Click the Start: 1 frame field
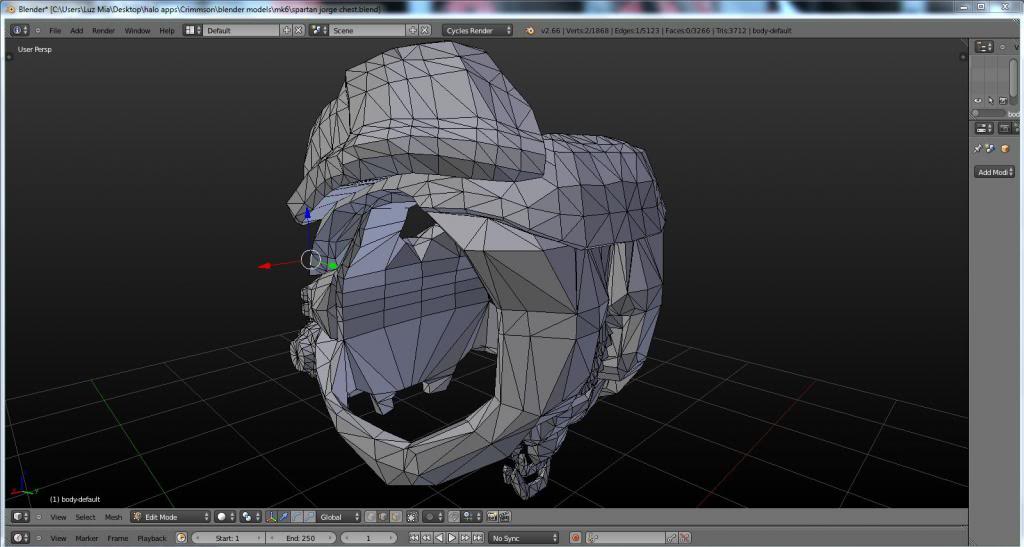Image resolution: width=1024 pixels, height=547 pixels. point(227,539)
